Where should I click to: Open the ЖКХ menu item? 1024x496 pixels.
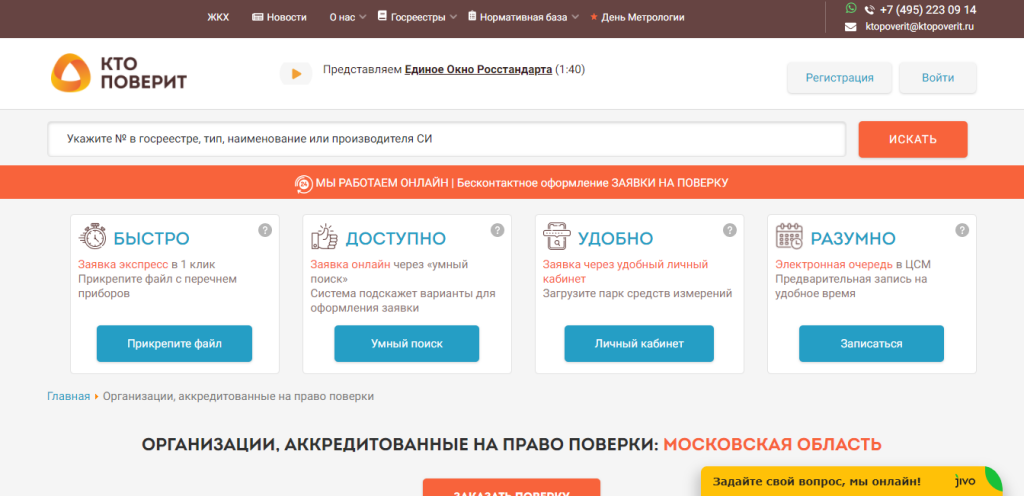218,17
